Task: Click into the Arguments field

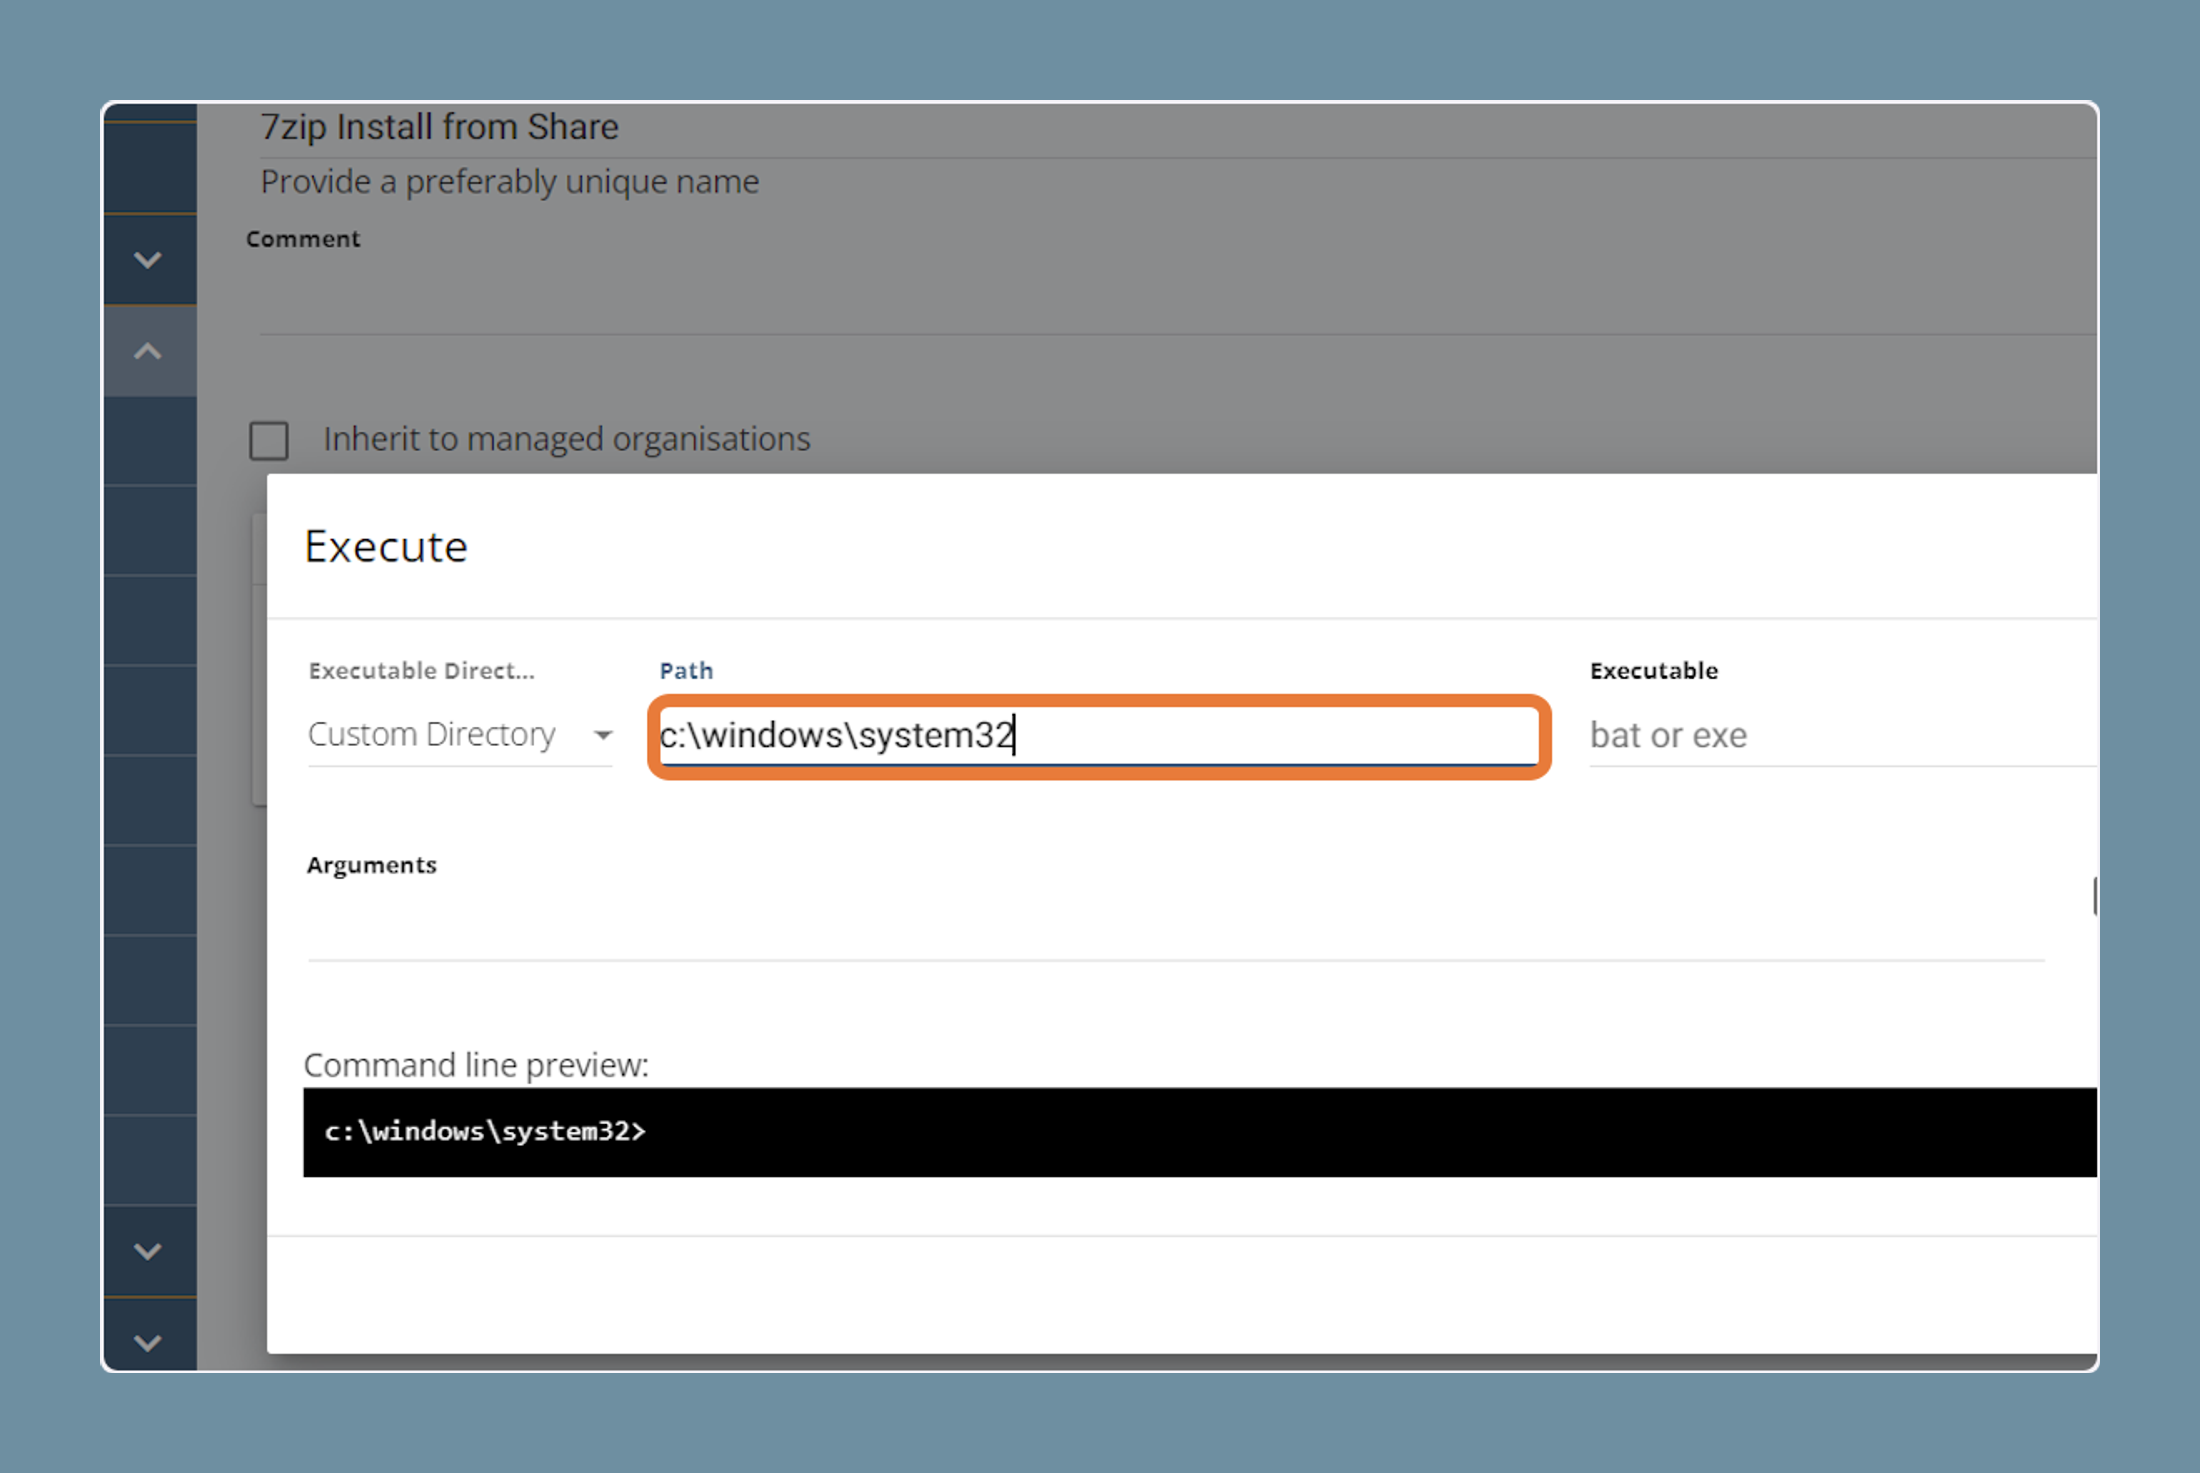Action: point(1176,925)
